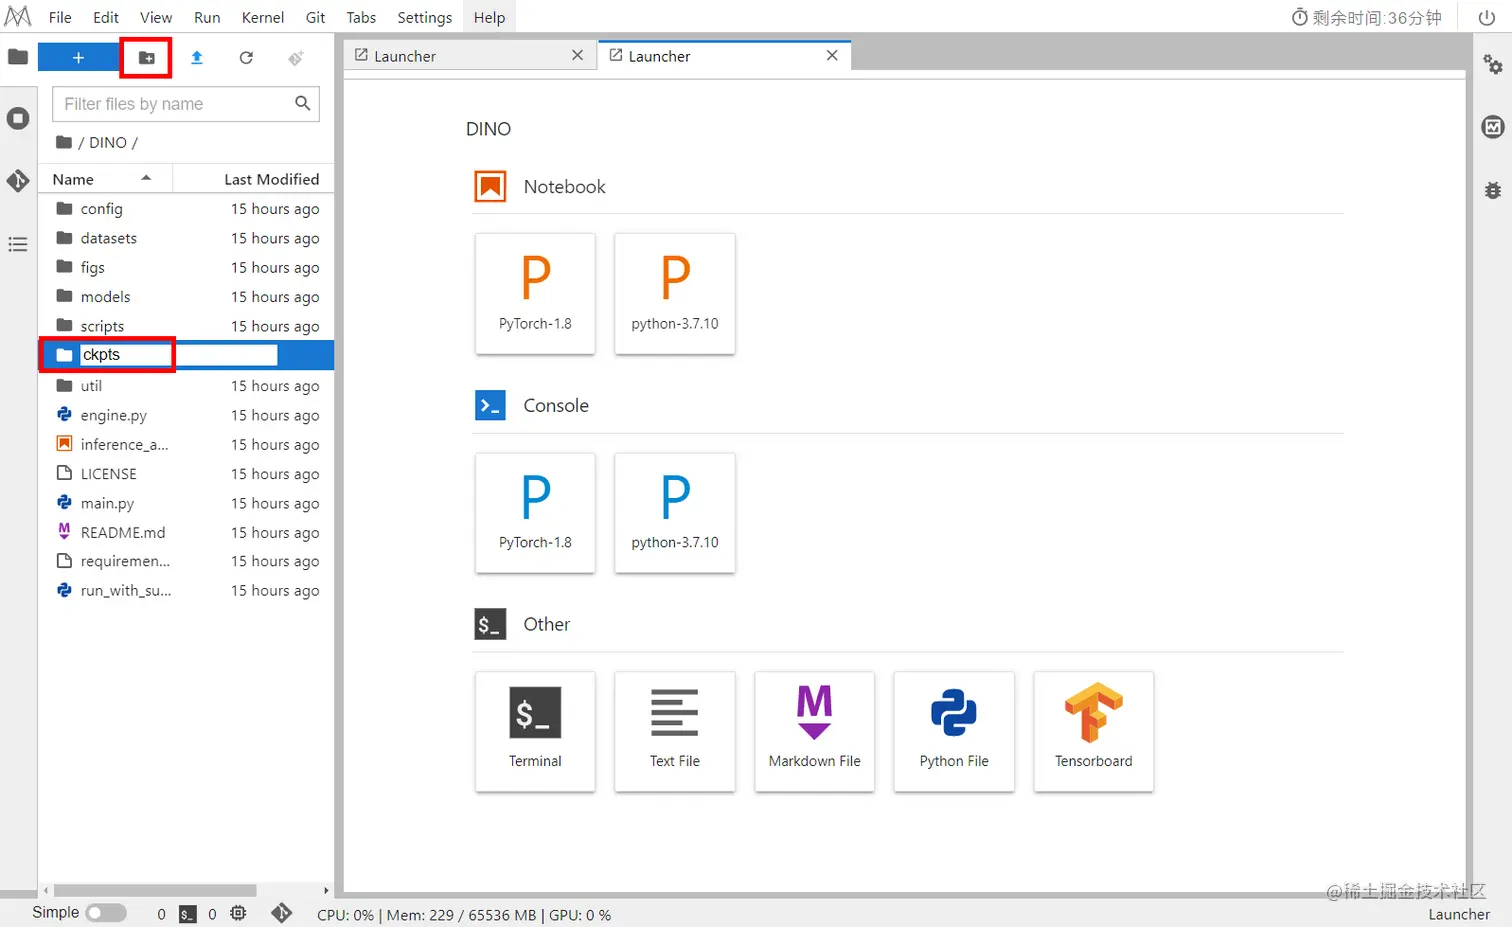This screenshot has width=1512, height=927.
Task: Click the Filter files by name field
Action: (186, 104)
